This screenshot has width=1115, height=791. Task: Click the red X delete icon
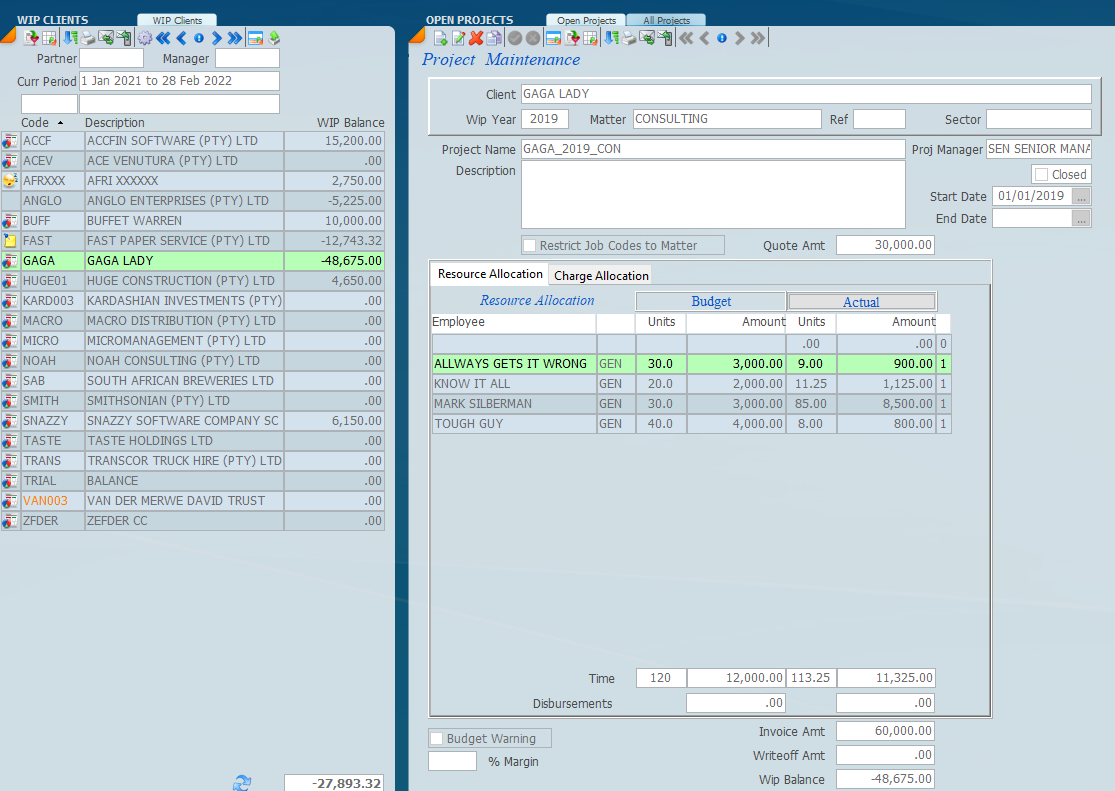click(476, 38)
